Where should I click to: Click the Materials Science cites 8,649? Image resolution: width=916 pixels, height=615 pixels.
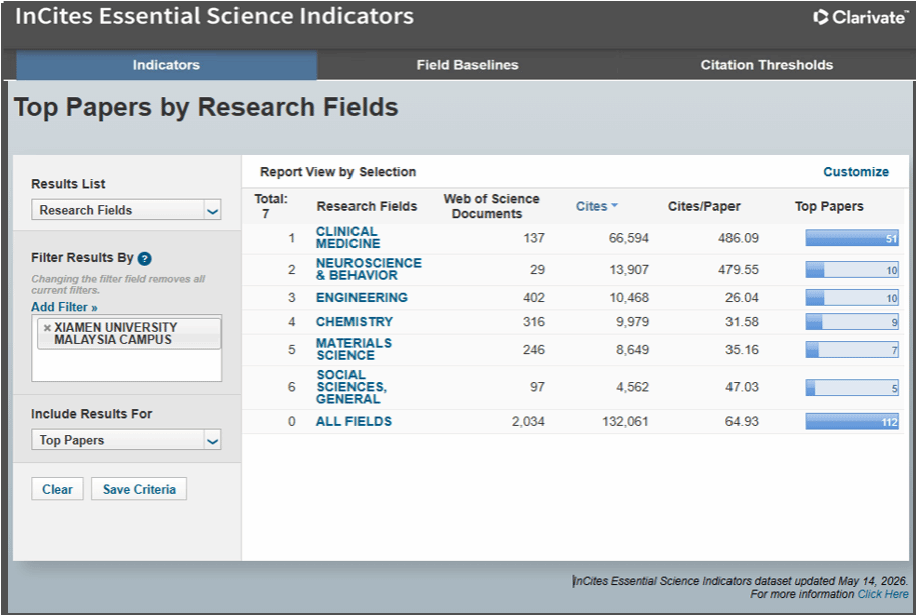click(632, 349)
